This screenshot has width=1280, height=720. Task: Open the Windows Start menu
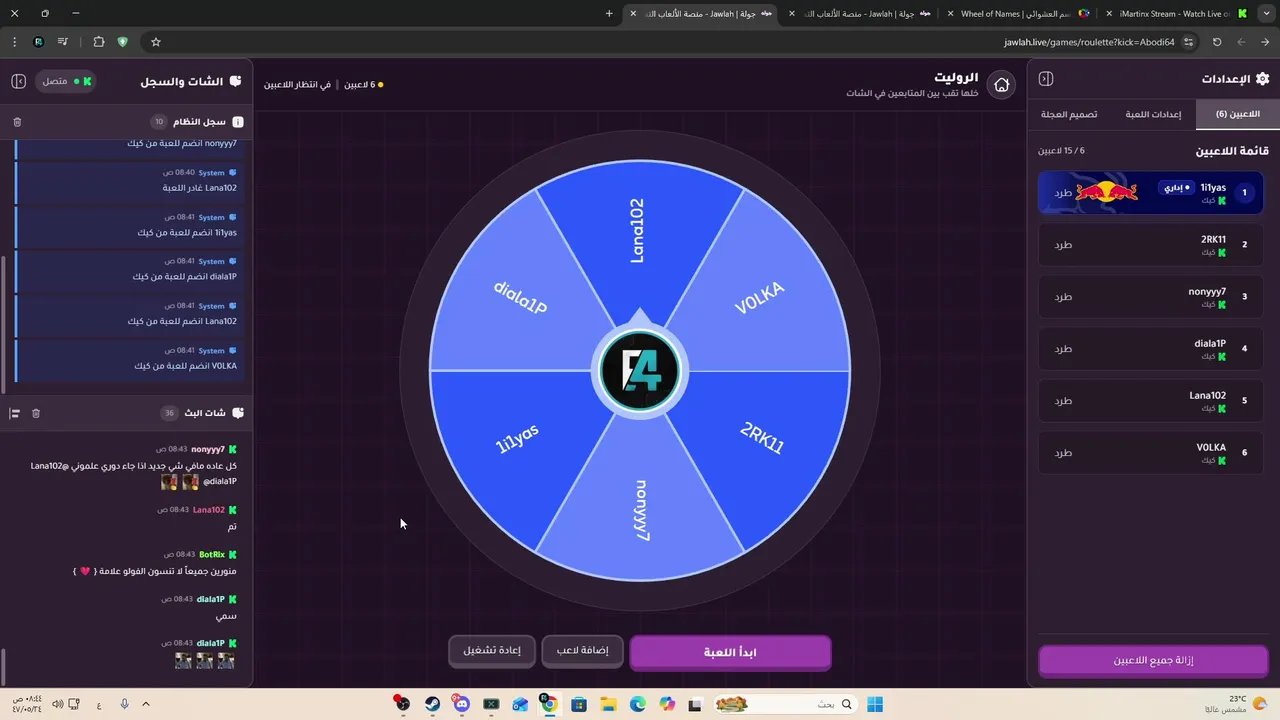875,705
